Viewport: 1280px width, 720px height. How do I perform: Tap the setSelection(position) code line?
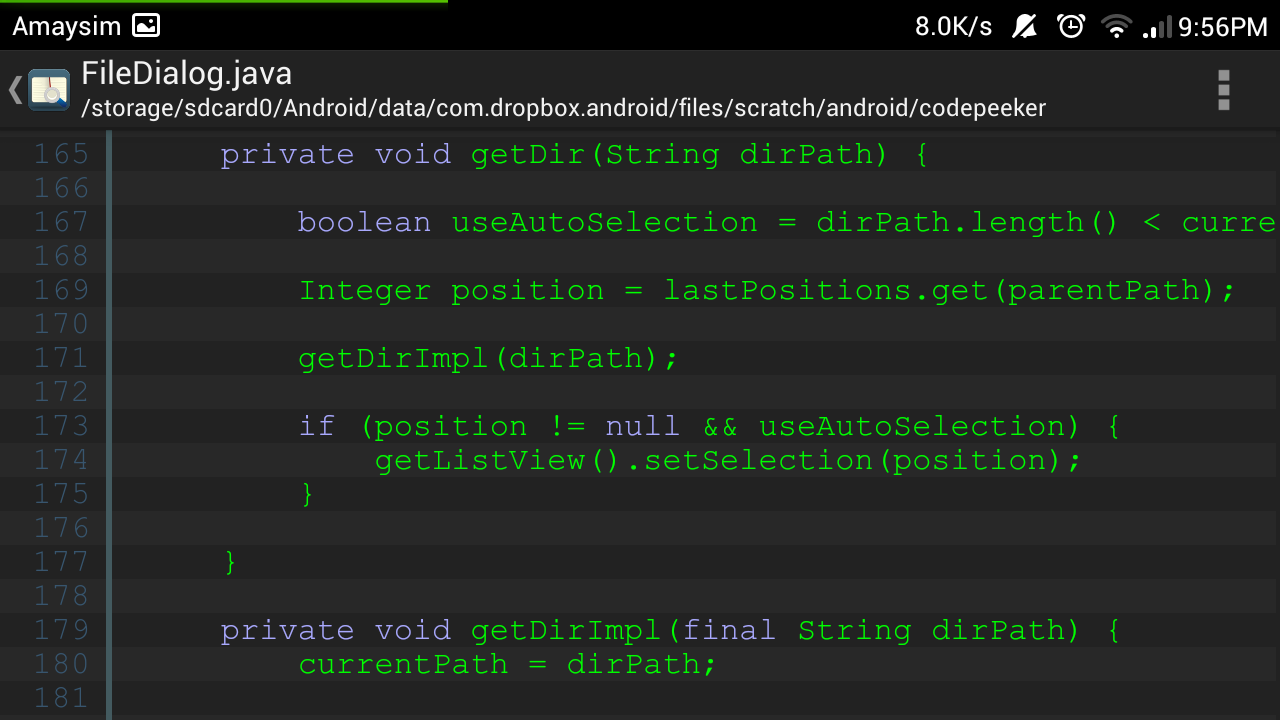coord(728,461)
